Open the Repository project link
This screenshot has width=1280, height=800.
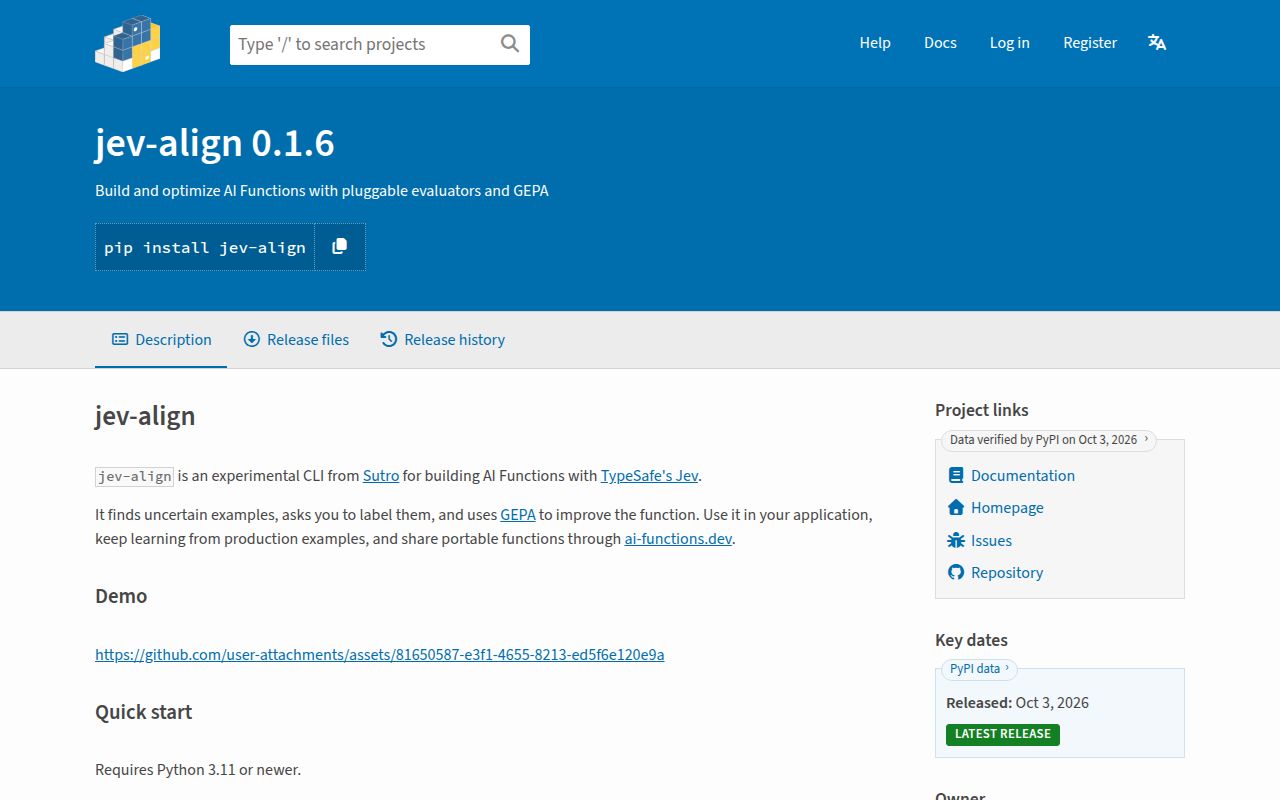click(x=1007, y=573)
